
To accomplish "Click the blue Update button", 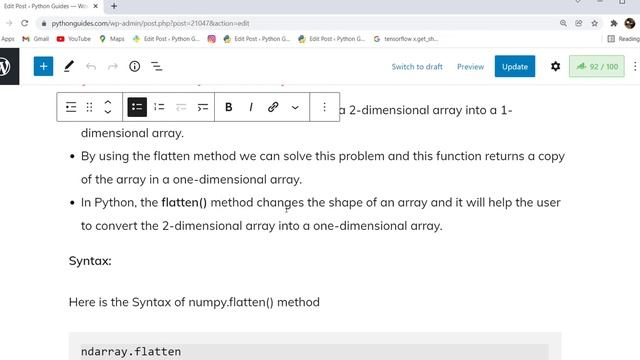I will point(515,67).
